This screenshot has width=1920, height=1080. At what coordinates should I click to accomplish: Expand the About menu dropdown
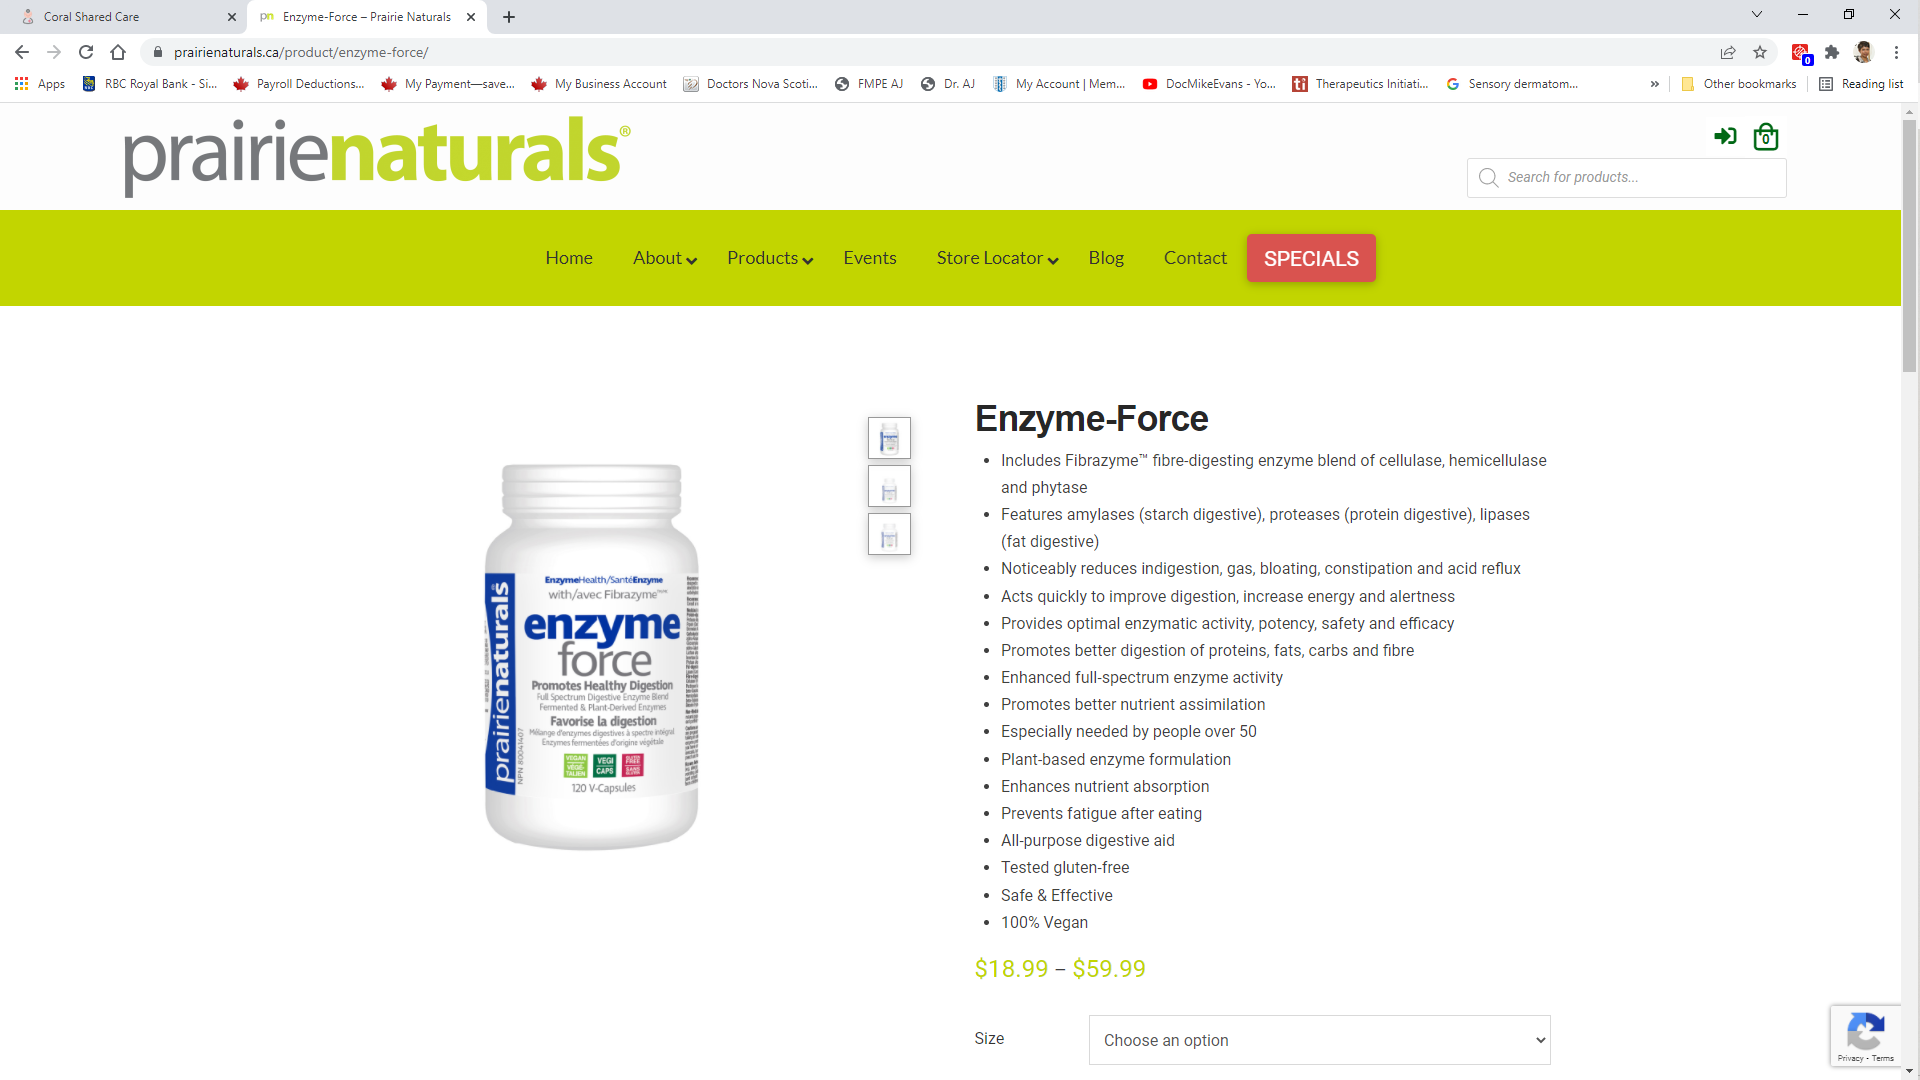(x=664, y=258)
